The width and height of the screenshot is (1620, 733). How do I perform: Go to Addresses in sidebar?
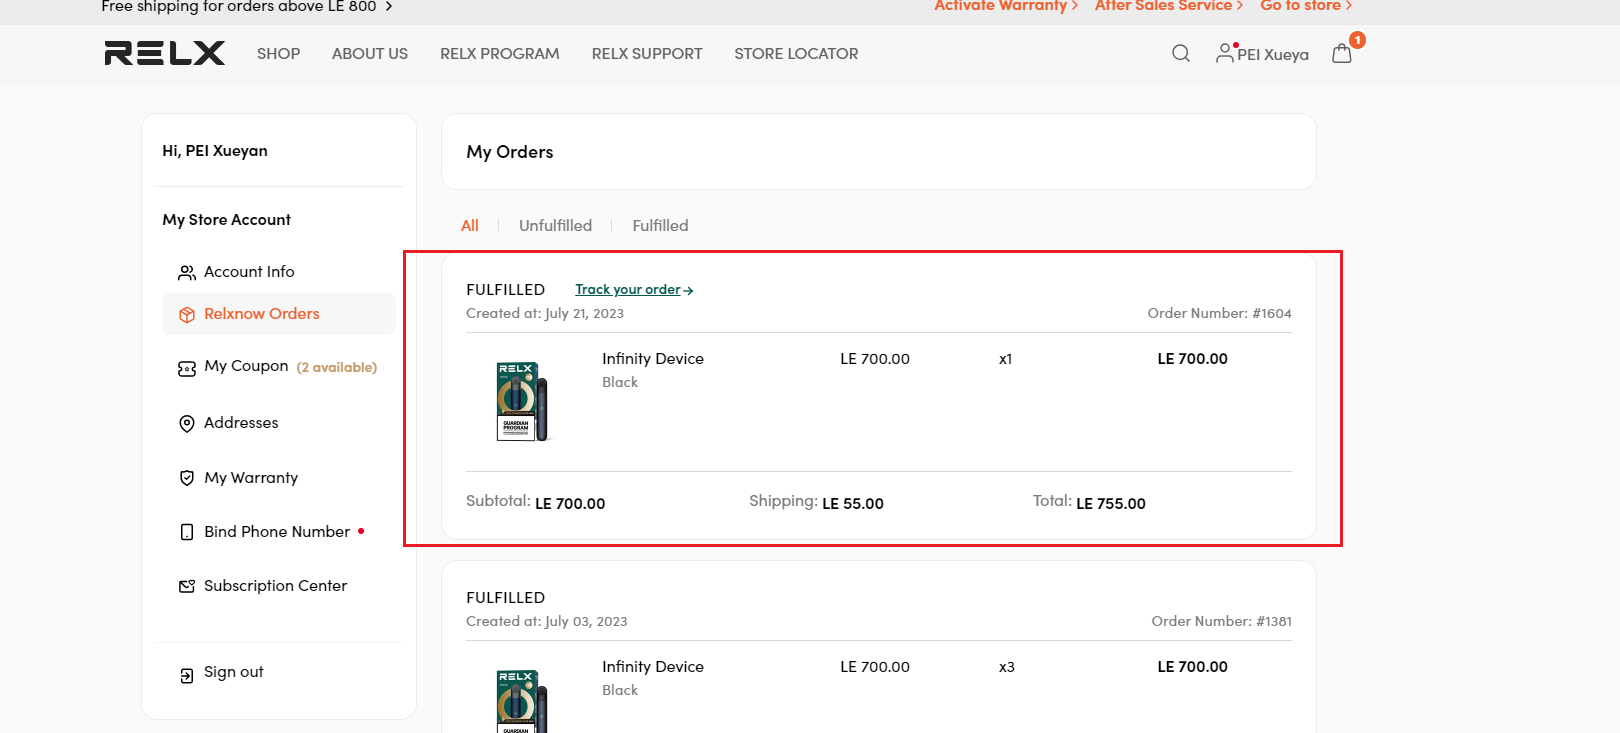pyautogui.click(x=241, y=423)
